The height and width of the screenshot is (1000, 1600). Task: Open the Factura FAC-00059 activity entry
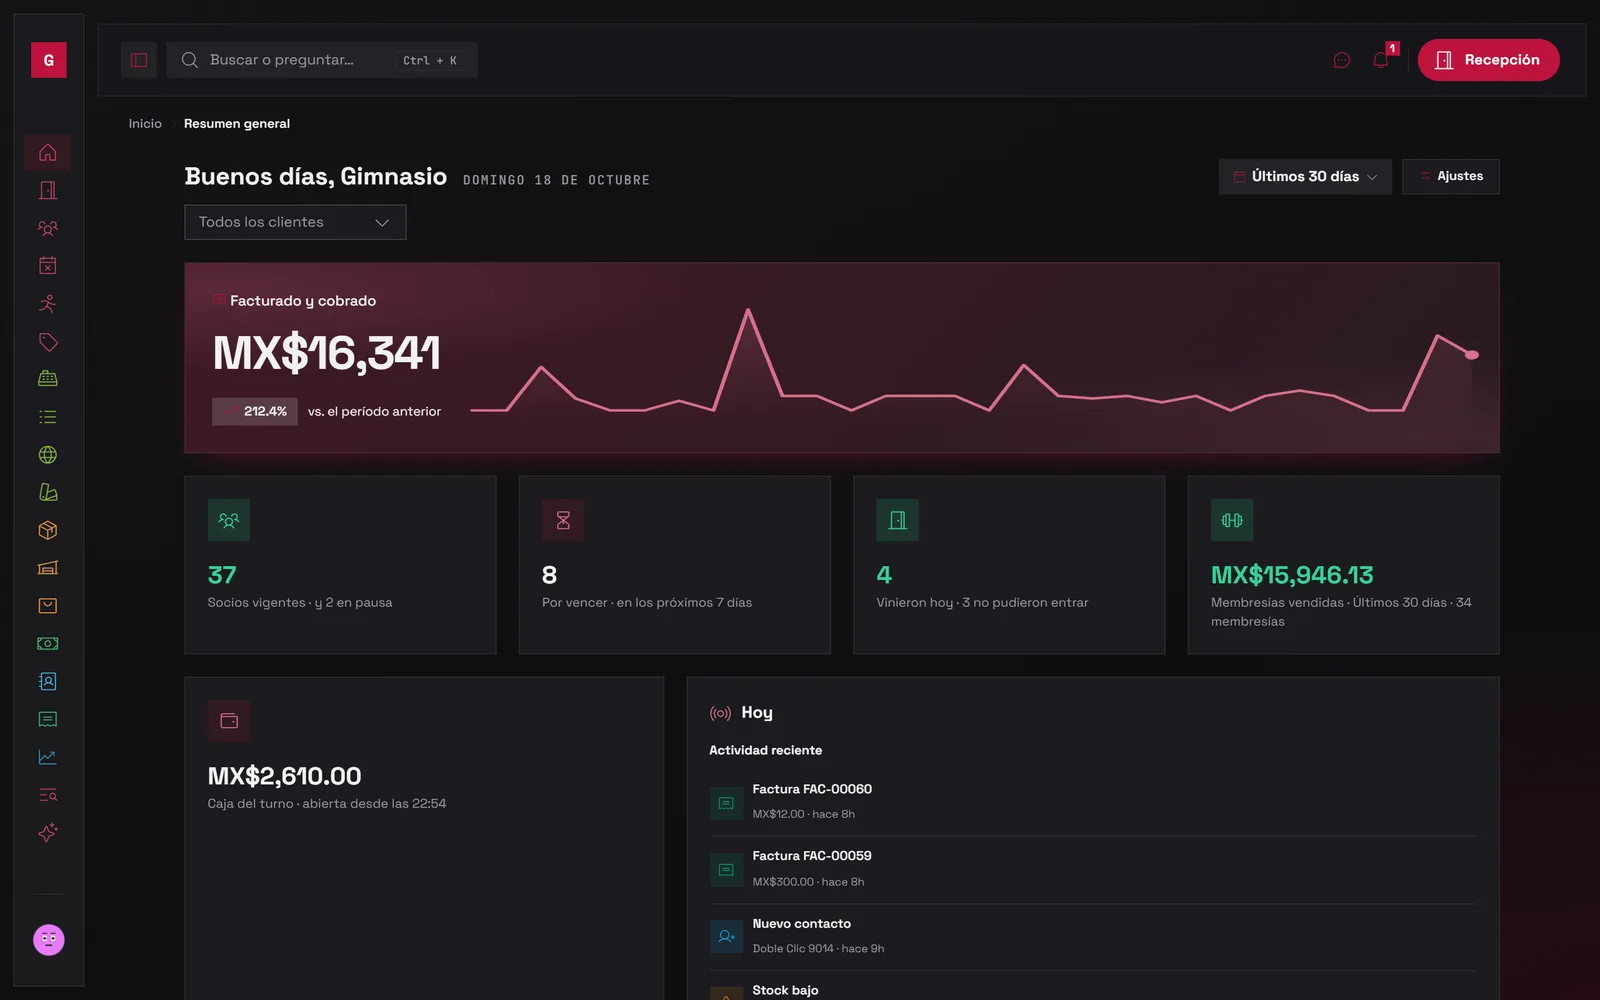1093,869
